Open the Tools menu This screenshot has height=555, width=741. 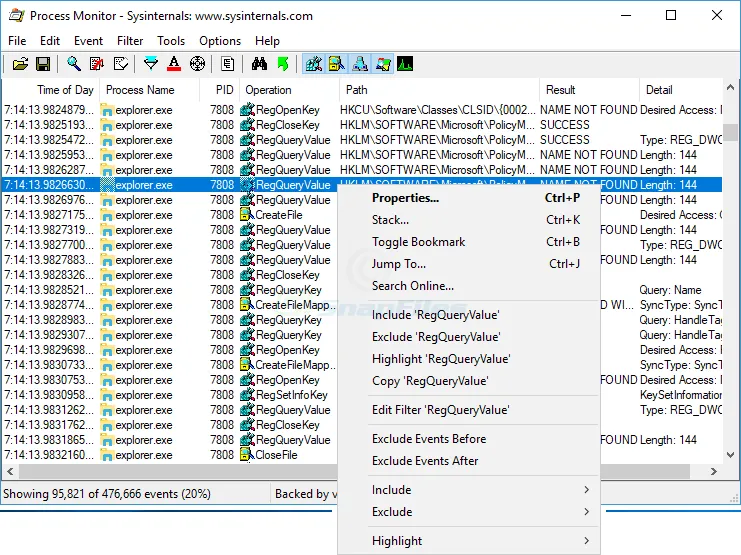(x=171, y=41)
